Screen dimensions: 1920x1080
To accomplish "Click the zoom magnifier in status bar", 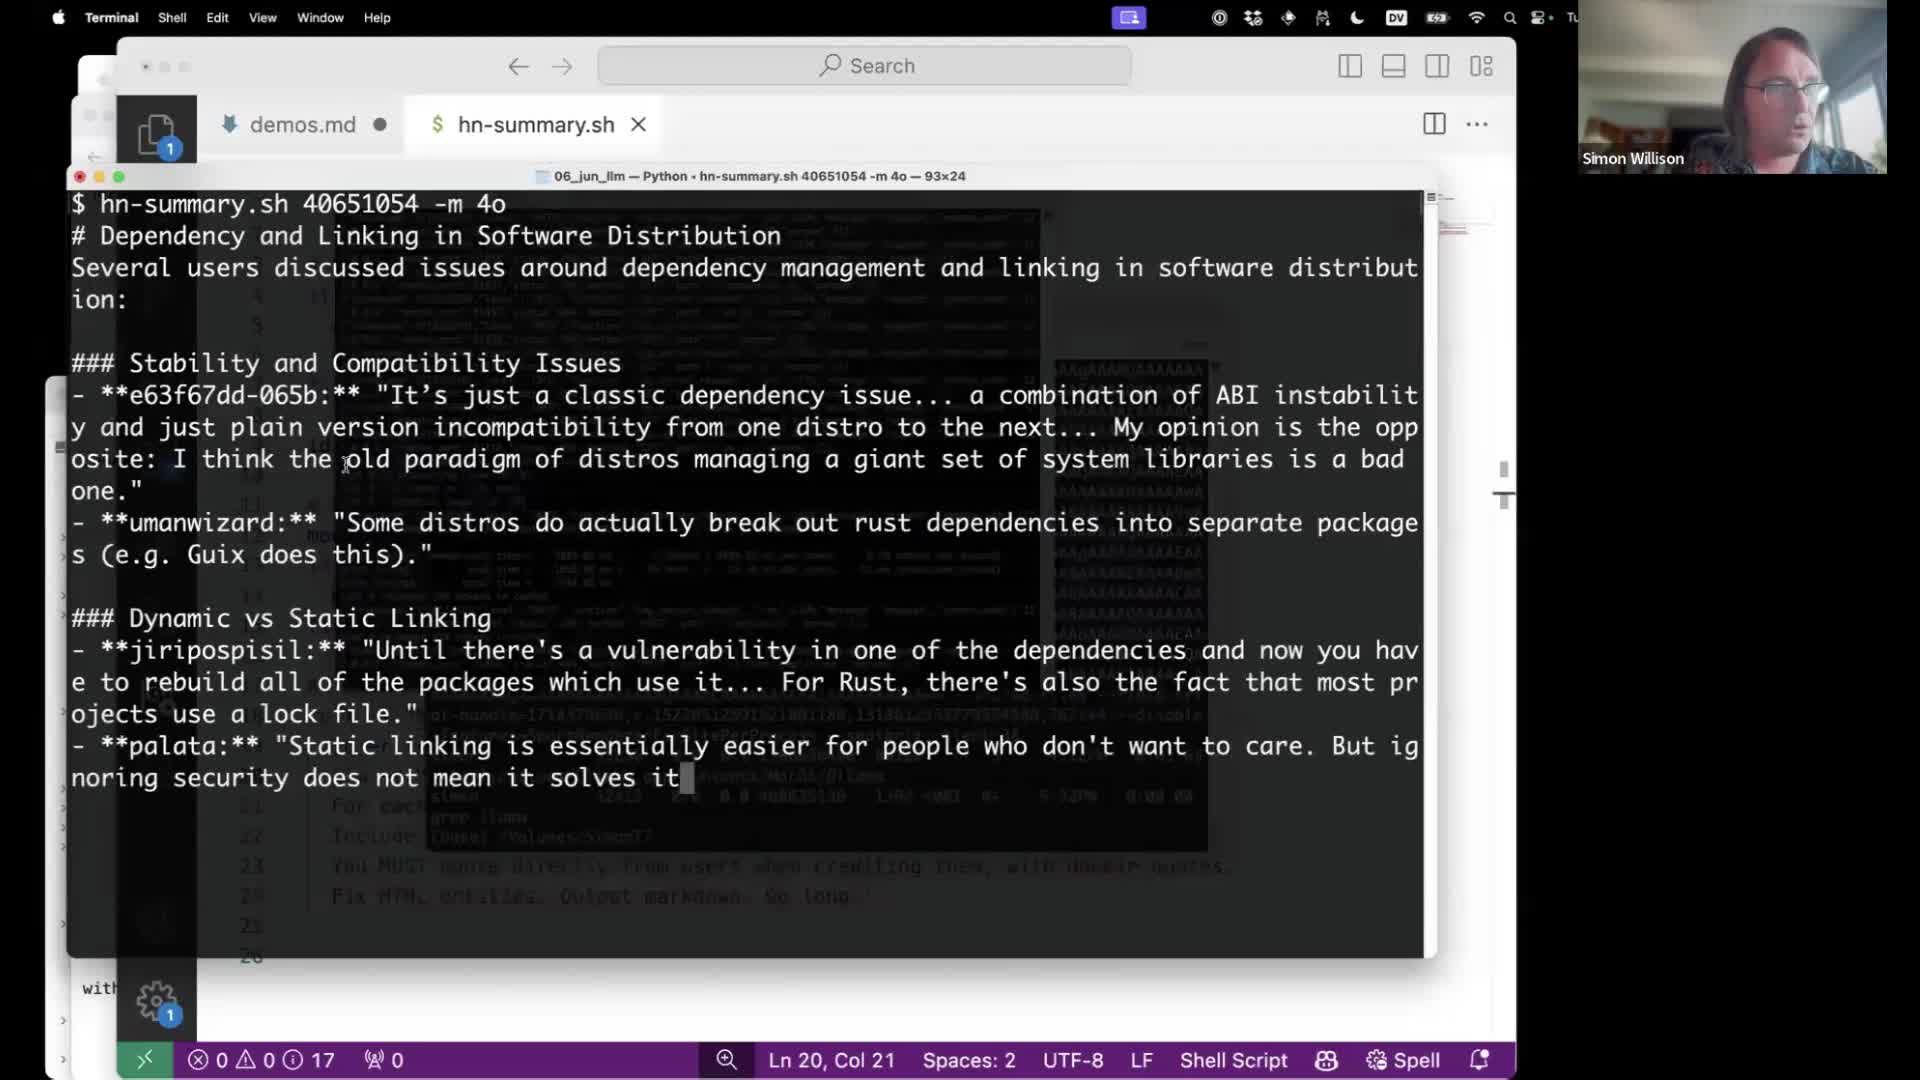I will click(x=727, y=1060).
